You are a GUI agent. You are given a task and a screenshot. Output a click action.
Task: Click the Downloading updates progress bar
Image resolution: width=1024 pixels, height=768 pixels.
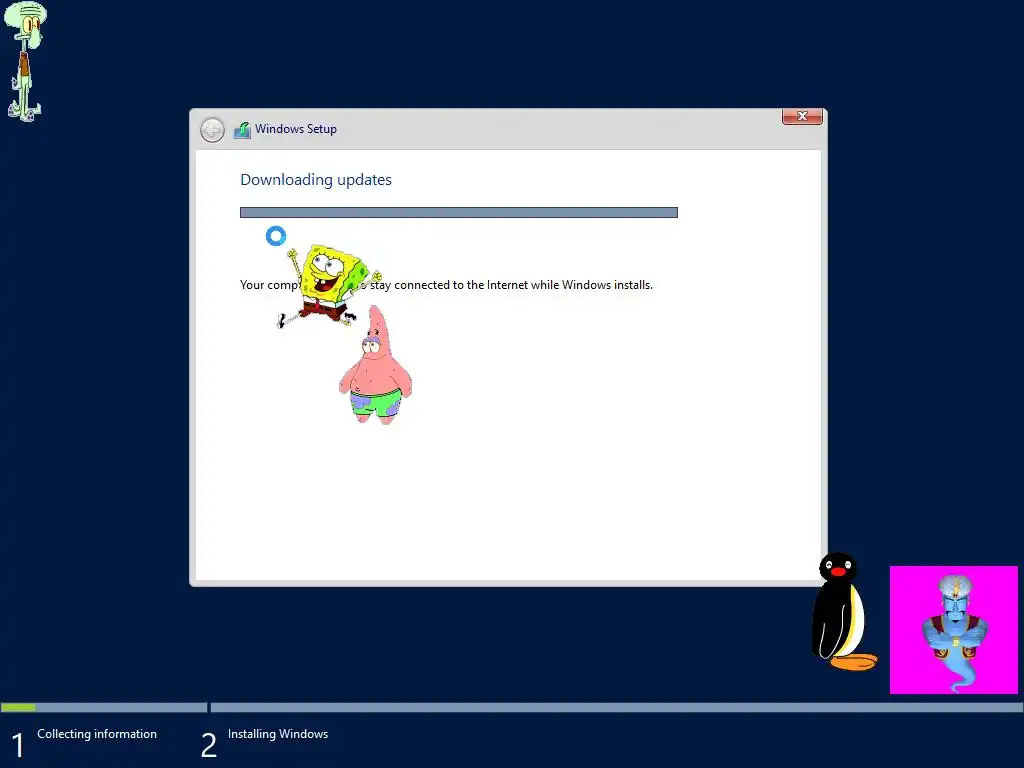pos(458,212)
